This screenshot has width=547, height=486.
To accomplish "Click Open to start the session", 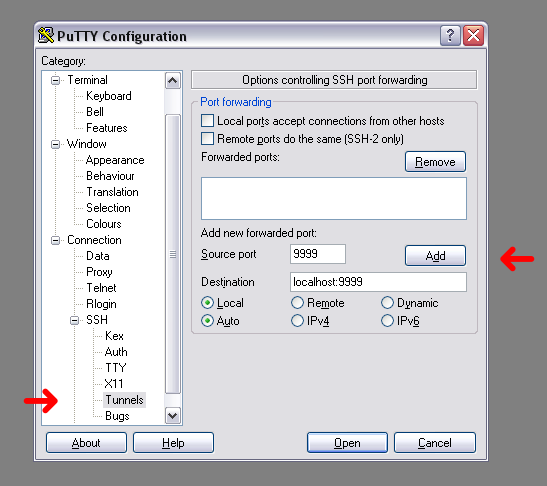I will [x=347, y=443].
